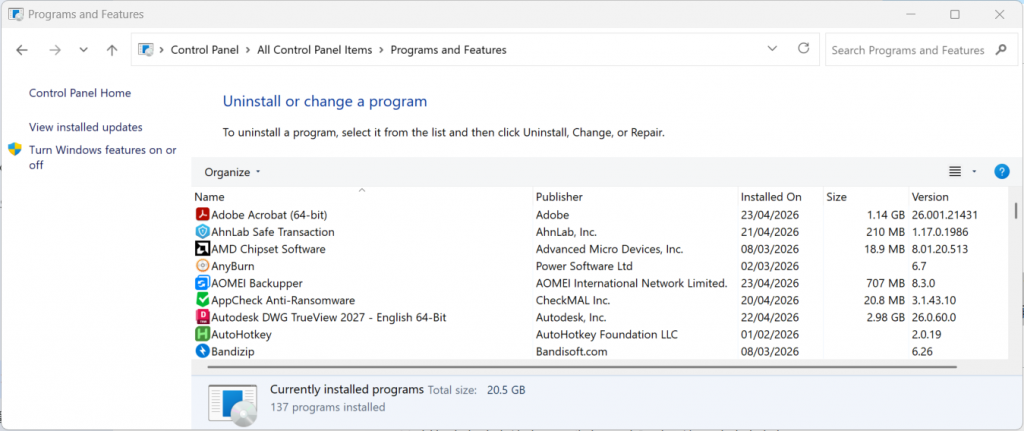Click the 137 programs installed text

pyautogui.click(x=328, y=407)
